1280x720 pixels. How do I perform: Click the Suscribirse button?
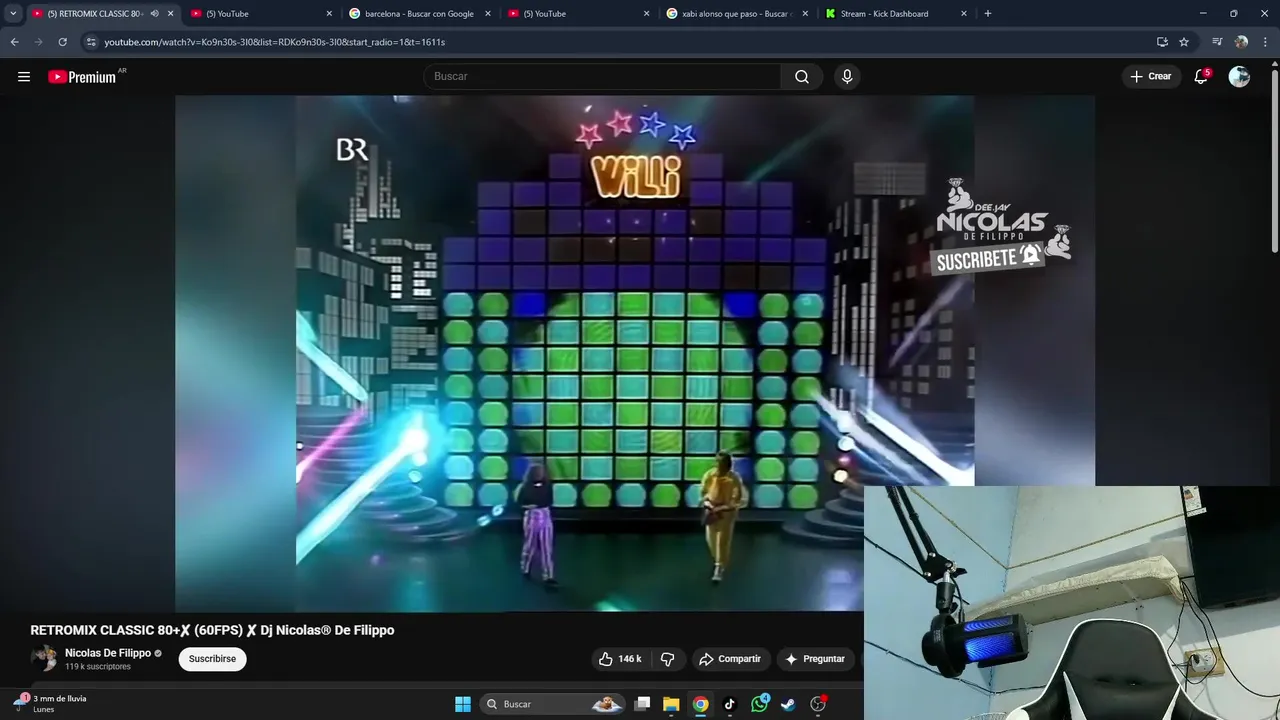coord(212,659)
